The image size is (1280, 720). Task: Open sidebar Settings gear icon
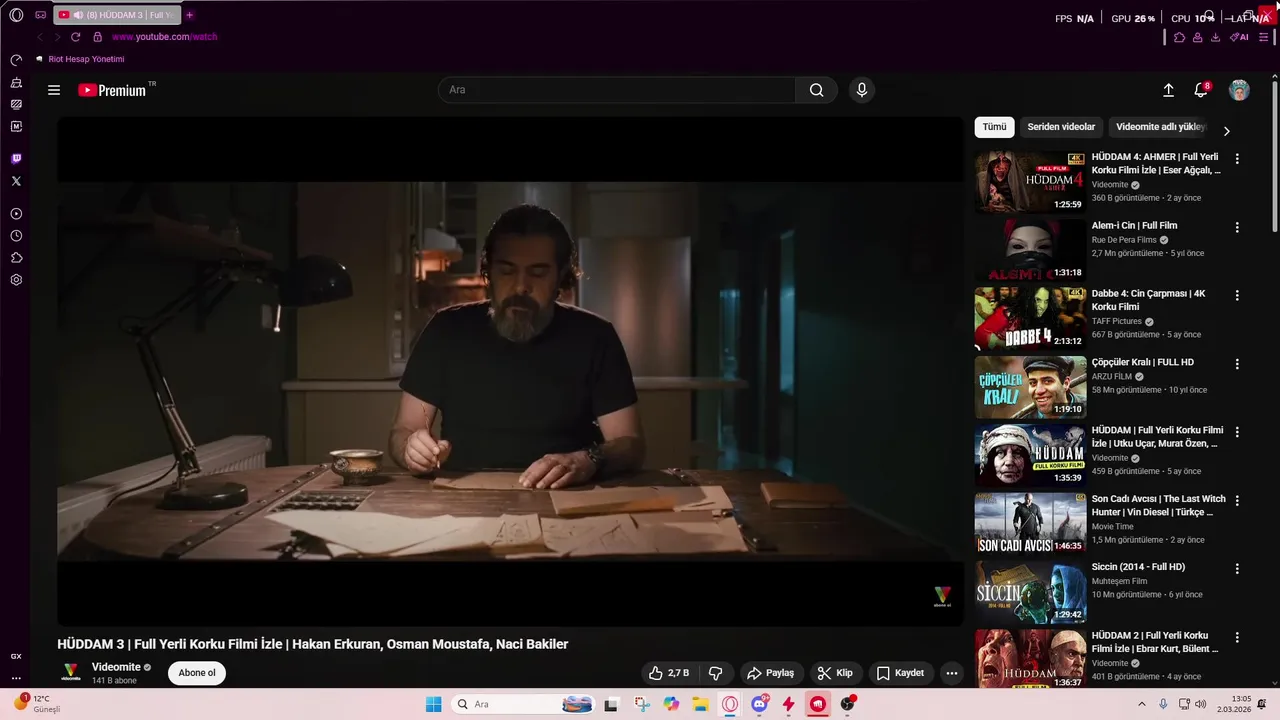[16, 280]
